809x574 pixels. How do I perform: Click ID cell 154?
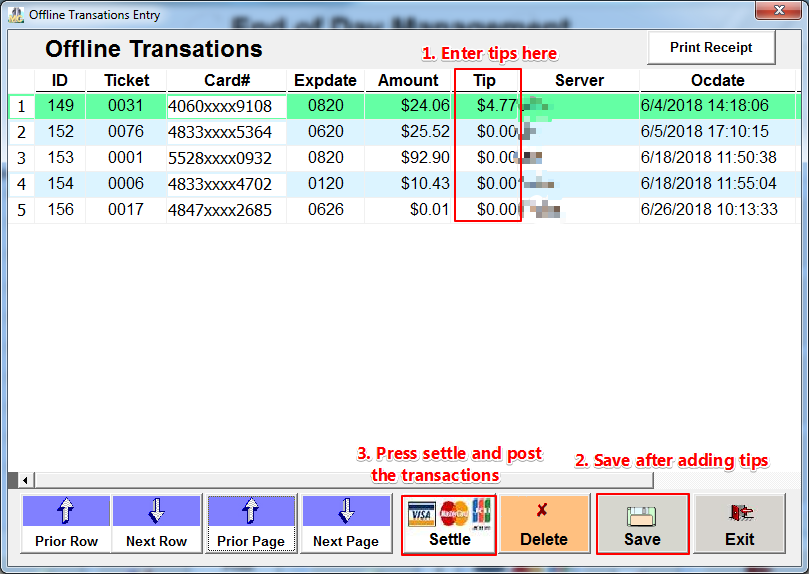point(60,184)
